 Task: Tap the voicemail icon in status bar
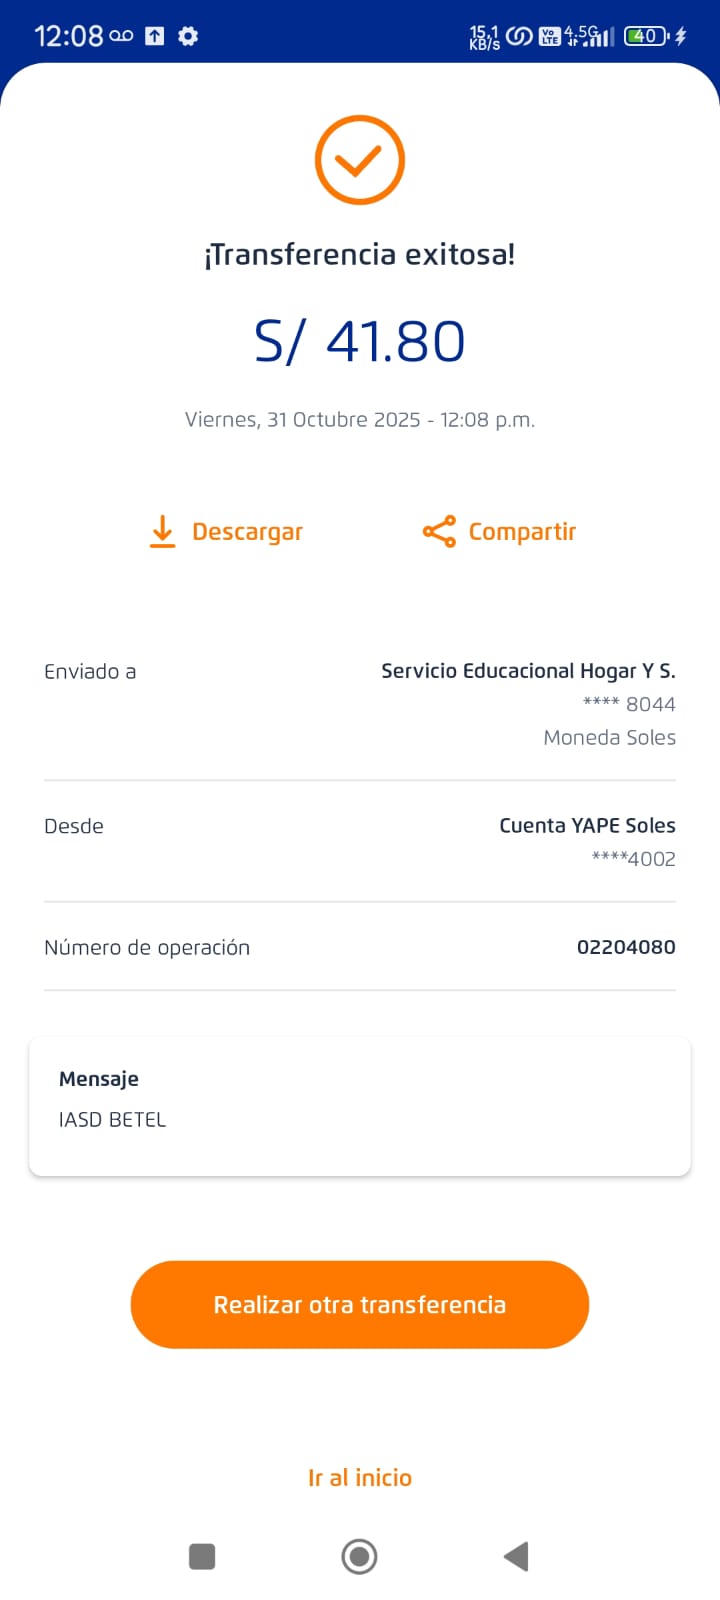121,36
